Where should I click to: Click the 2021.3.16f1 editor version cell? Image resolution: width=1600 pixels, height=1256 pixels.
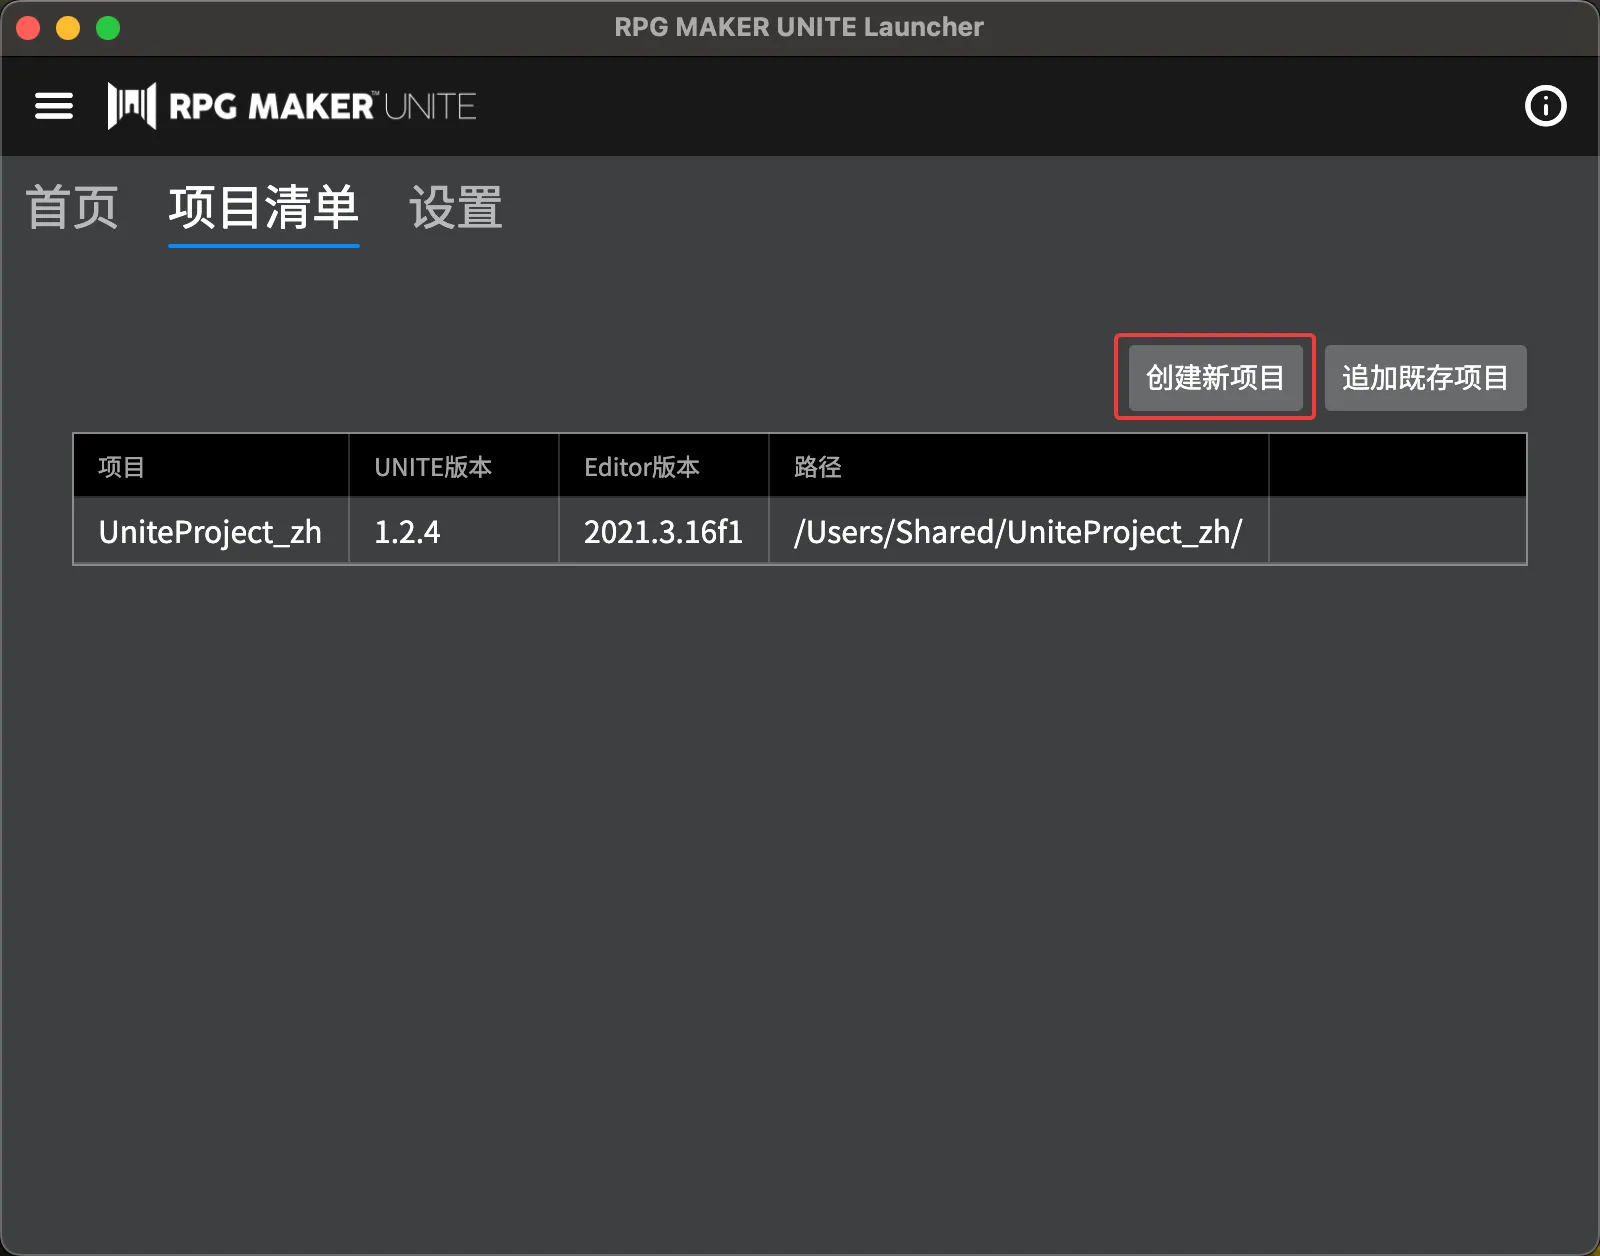tap(663, 532)
